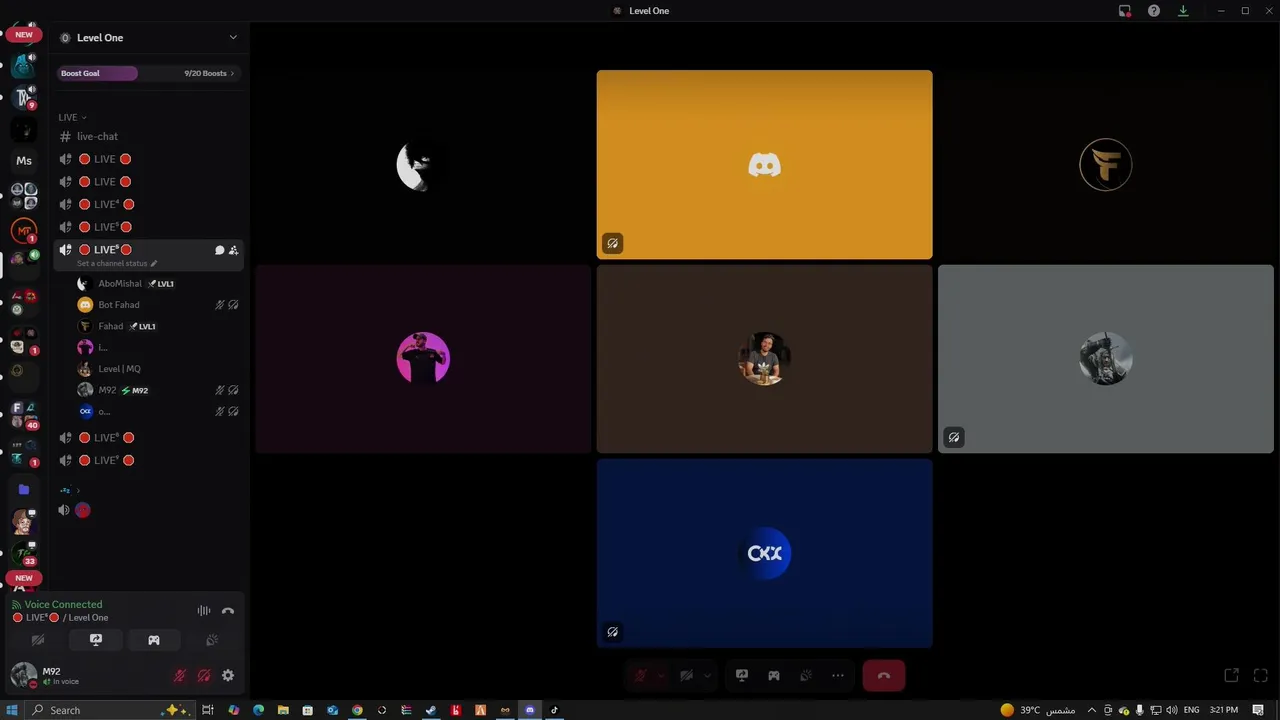Open soundboard from the bottom call bar
The height and width of the screenshot is (720, 1280).
point(806,676)
